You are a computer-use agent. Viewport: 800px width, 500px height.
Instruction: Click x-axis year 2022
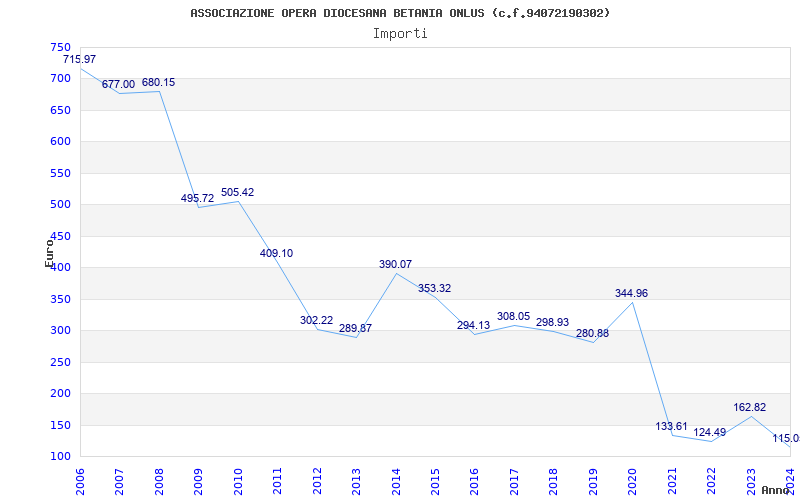click(712, 482)
